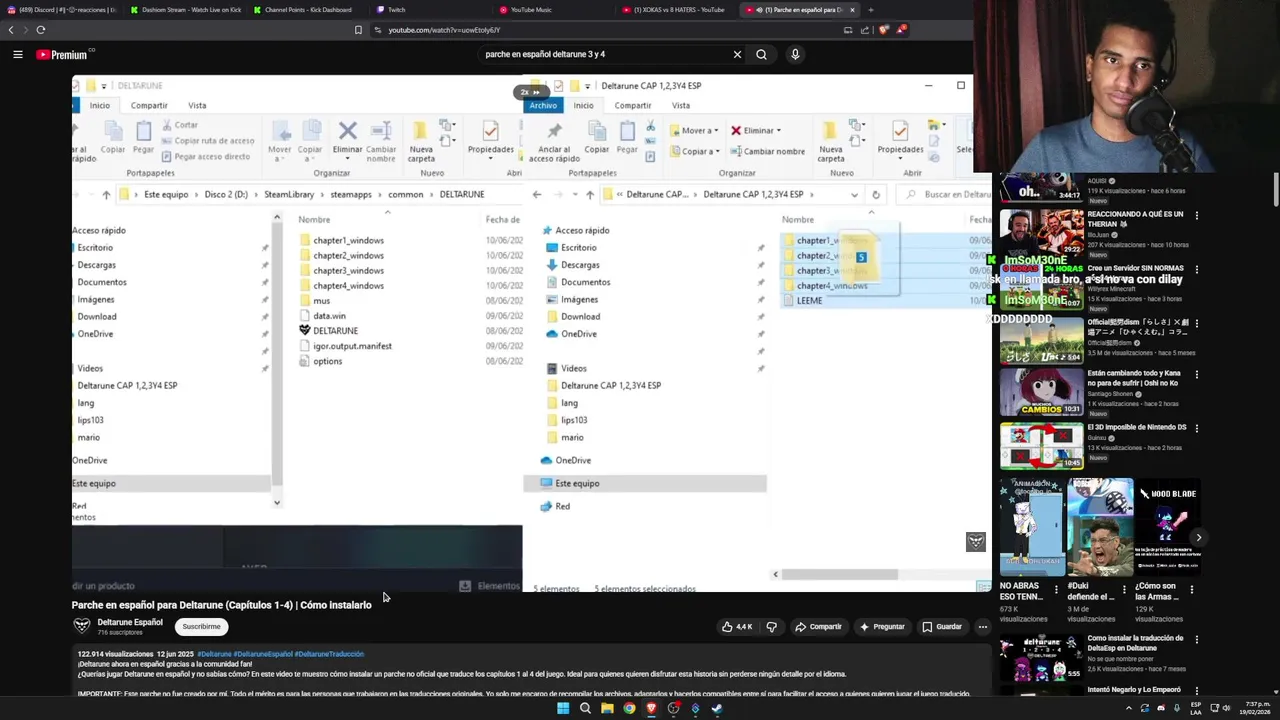Open the #DeltaruneEspañol hashtag link
This screenshot has width=1280, height=720.
263,654
